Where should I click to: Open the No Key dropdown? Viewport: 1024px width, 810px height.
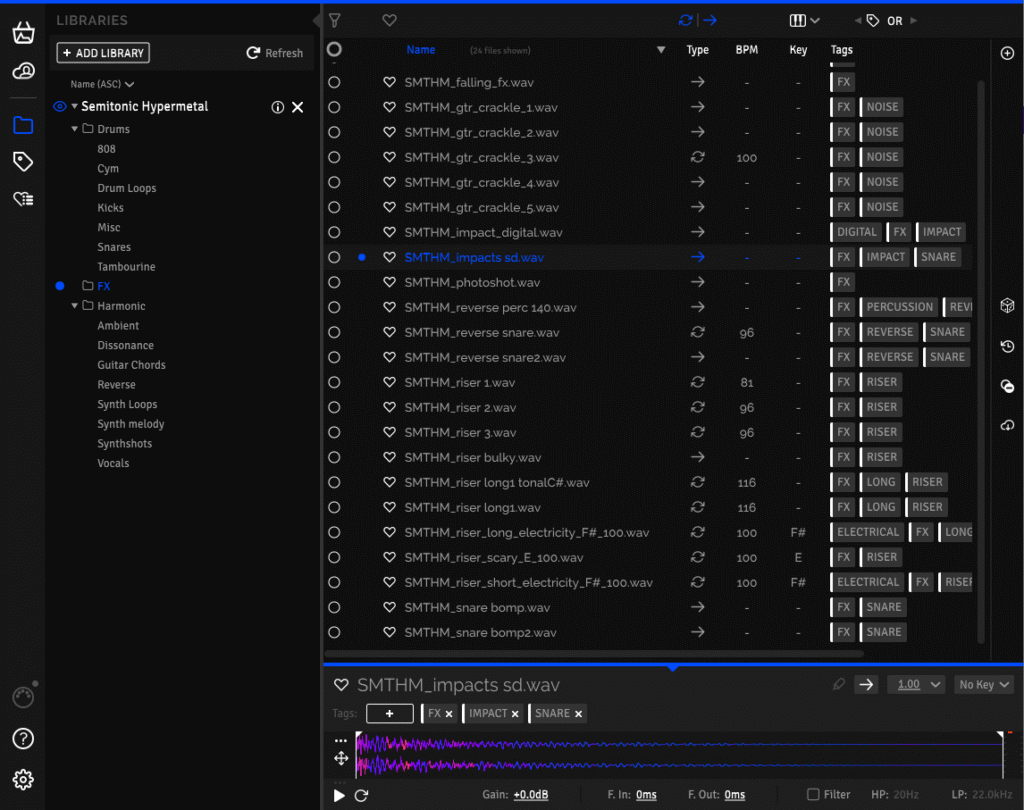(984, 685)
